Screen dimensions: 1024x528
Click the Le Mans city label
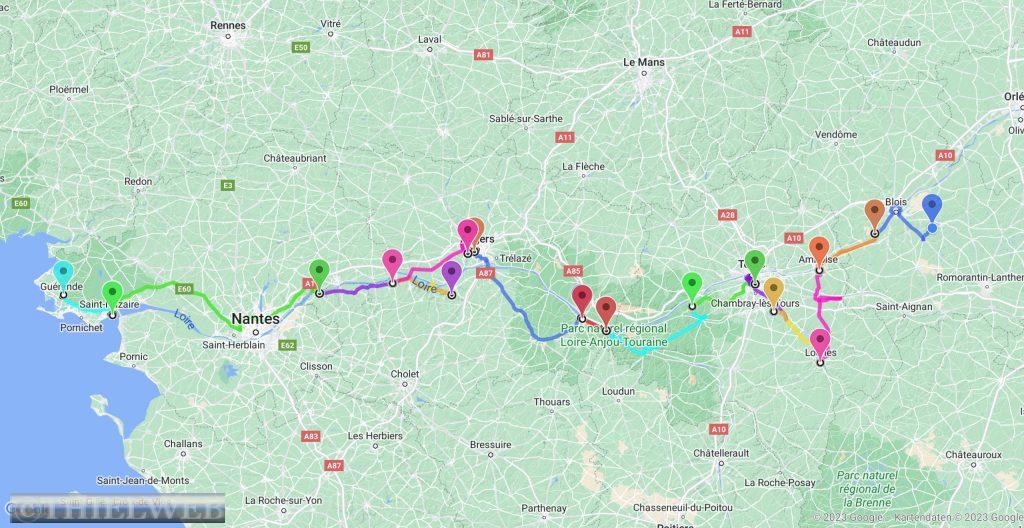tap(643, 62)
